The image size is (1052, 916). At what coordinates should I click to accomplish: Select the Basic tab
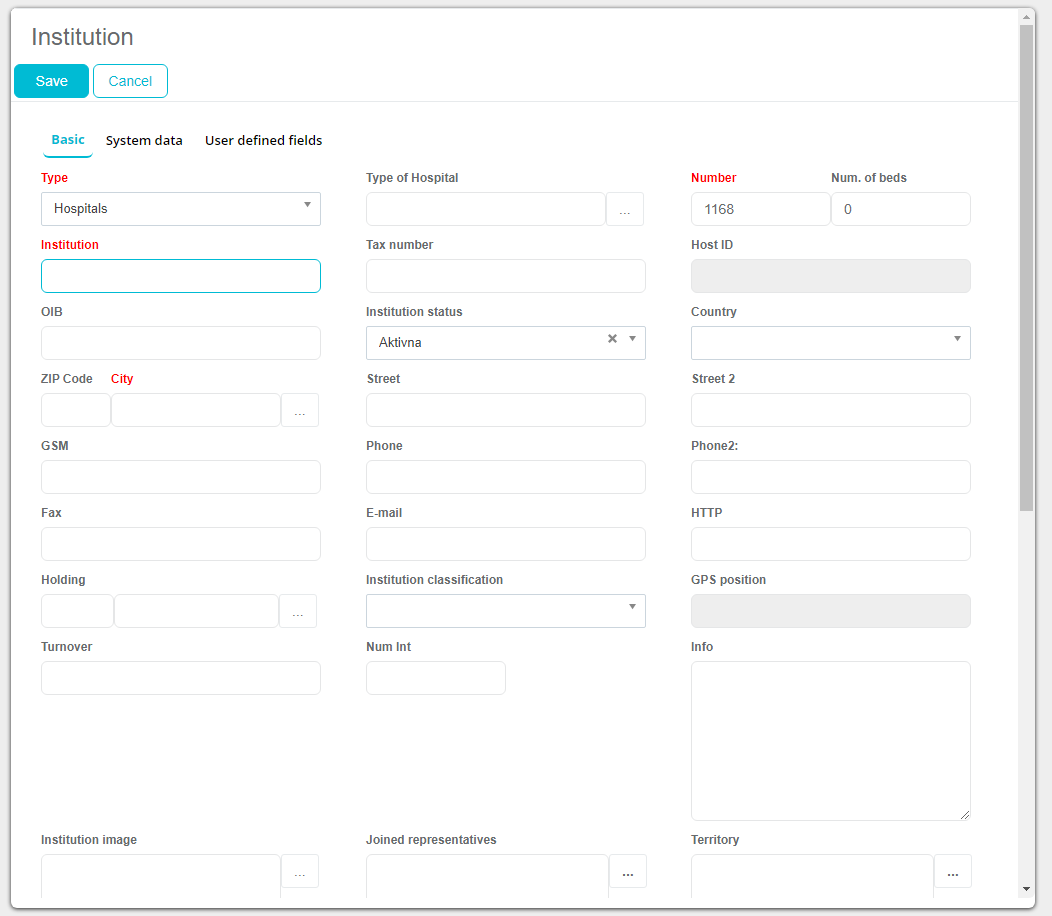(68, 140)
